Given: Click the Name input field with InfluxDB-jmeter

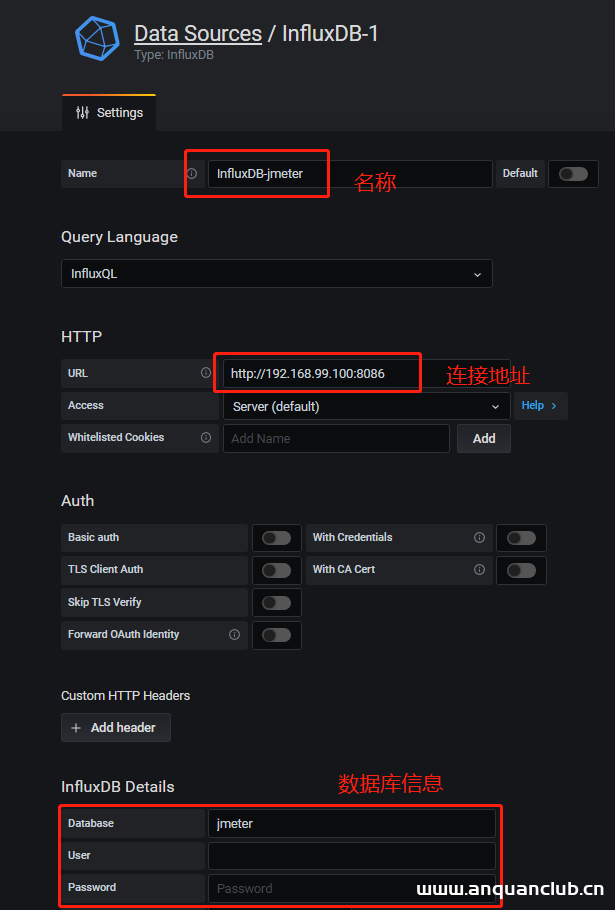Looking at the screenshot, I should tap(350, 174).
